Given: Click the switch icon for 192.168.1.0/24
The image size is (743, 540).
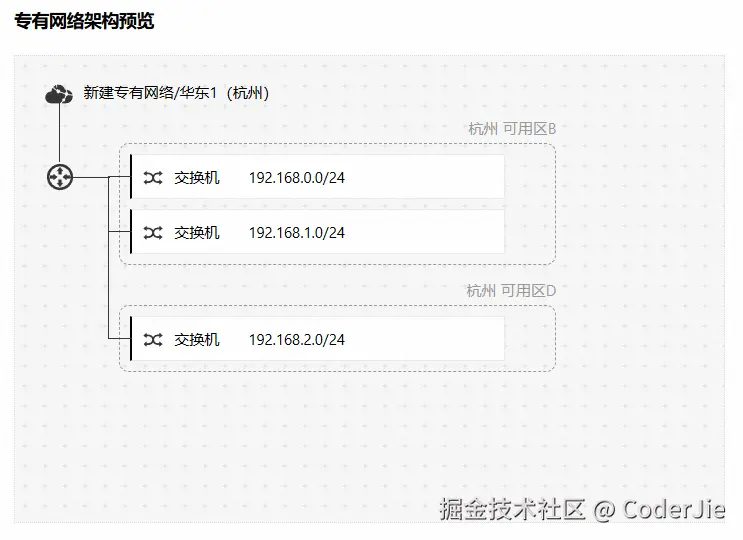Looking at the screenshot, I should click(x=153, y=233).
